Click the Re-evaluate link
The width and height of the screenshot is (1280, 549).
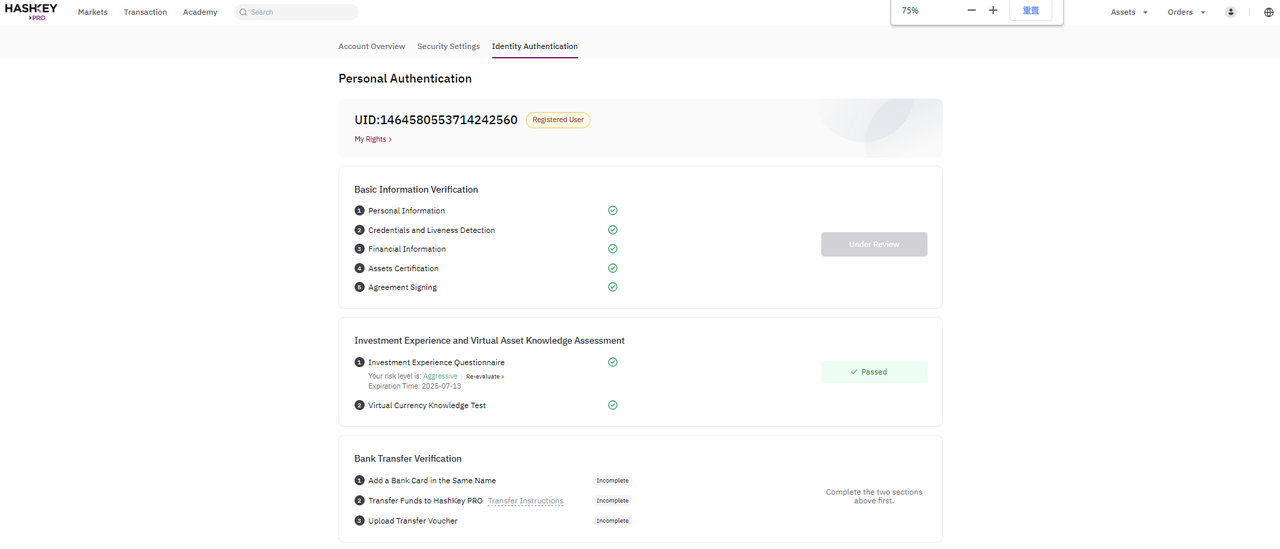coord(485,377)
